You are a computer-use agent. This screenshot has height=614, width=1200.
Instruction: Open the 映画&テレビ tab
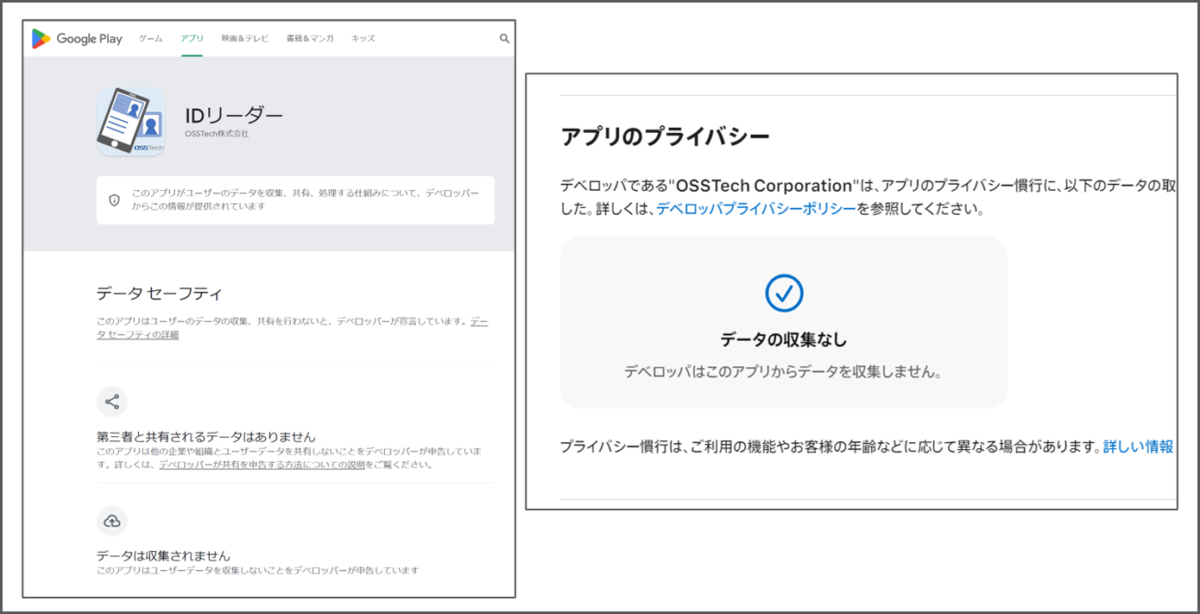[245, 38]
